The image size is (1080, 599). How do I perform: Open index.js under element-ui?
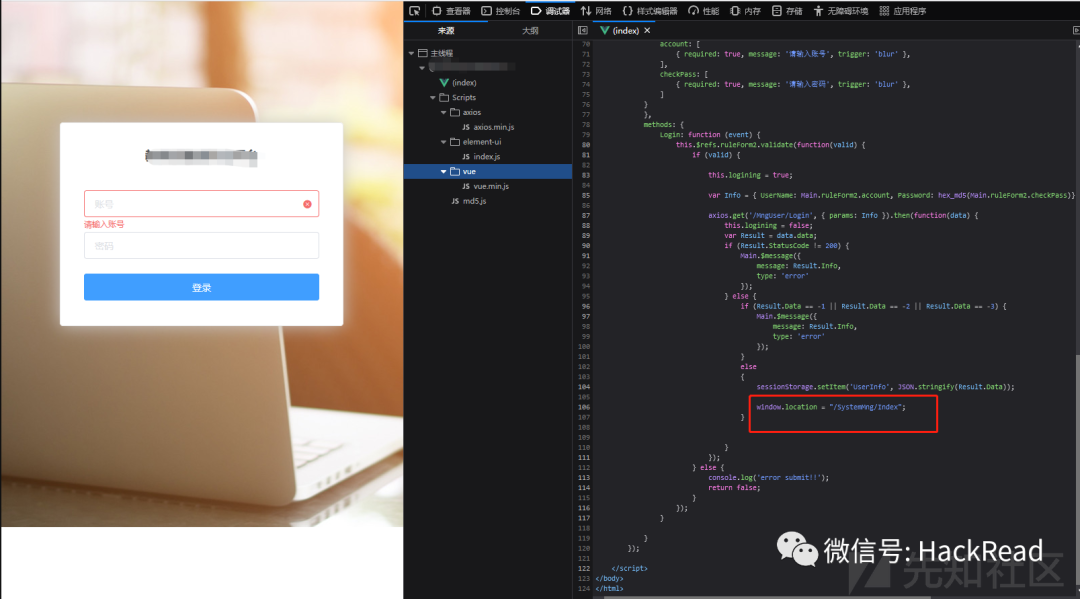click(486, 156)
